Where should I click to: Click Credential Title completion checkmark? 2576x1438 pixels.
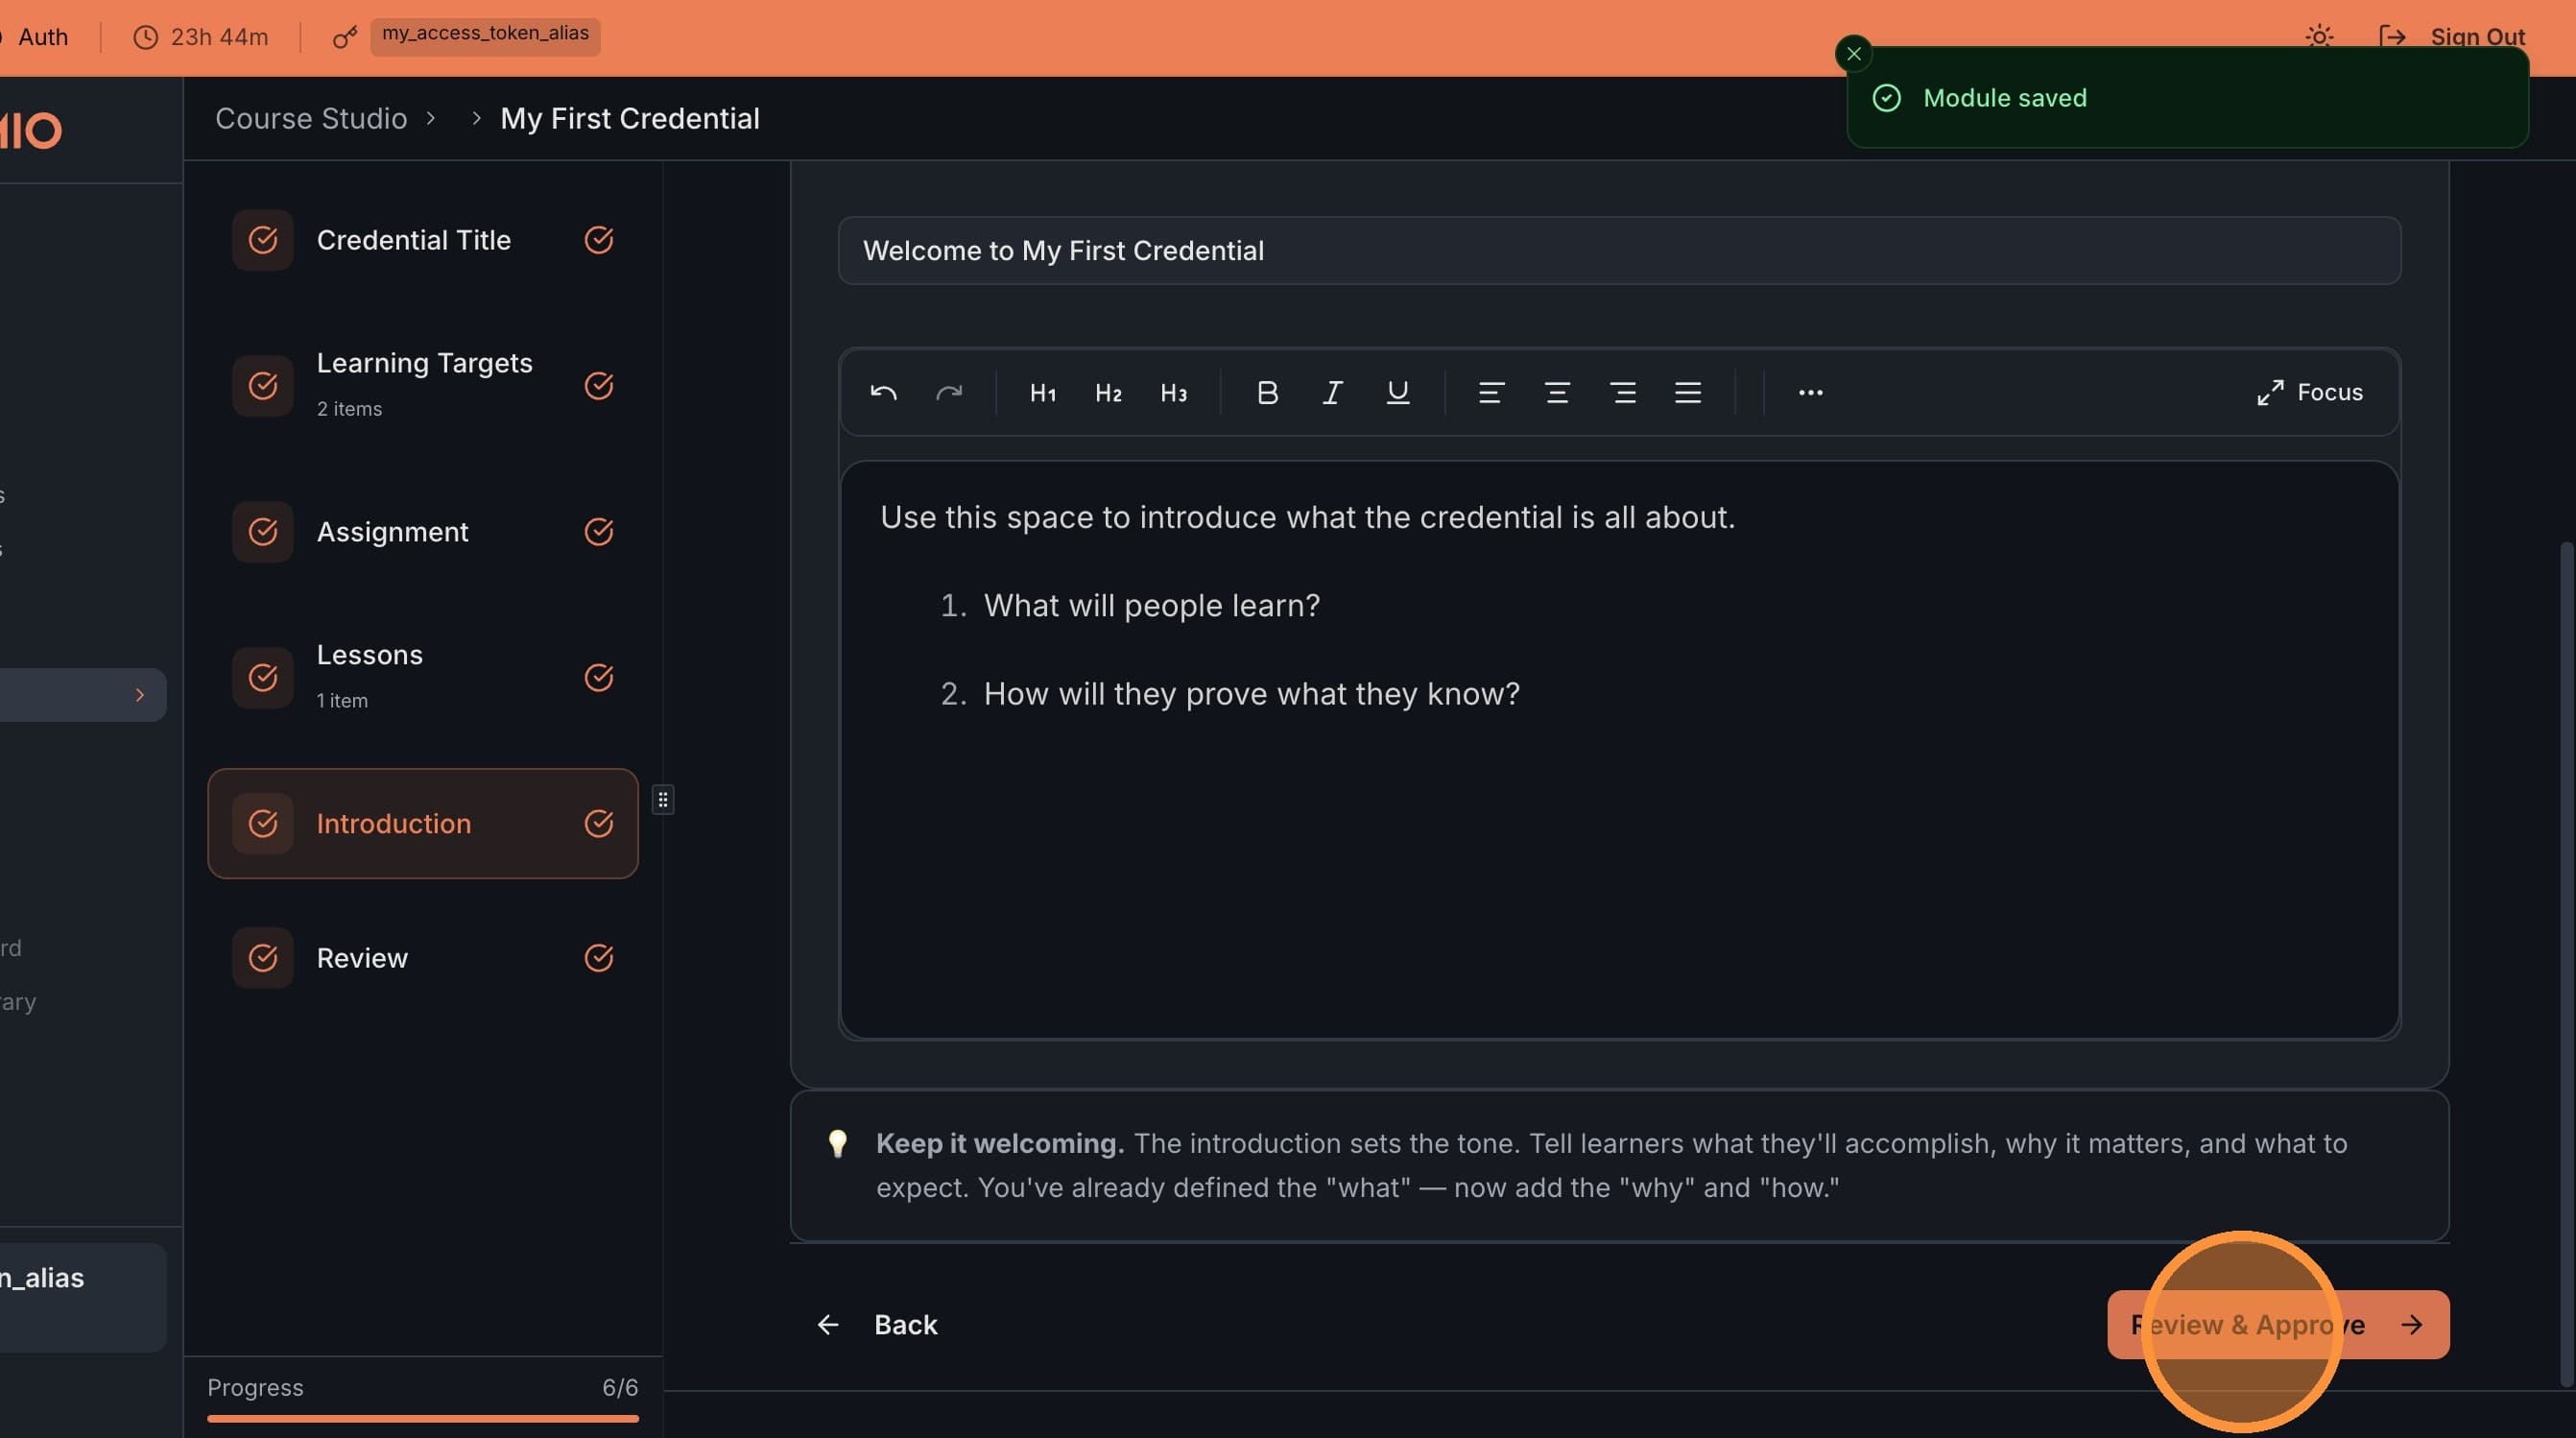(x=598, y=240)
